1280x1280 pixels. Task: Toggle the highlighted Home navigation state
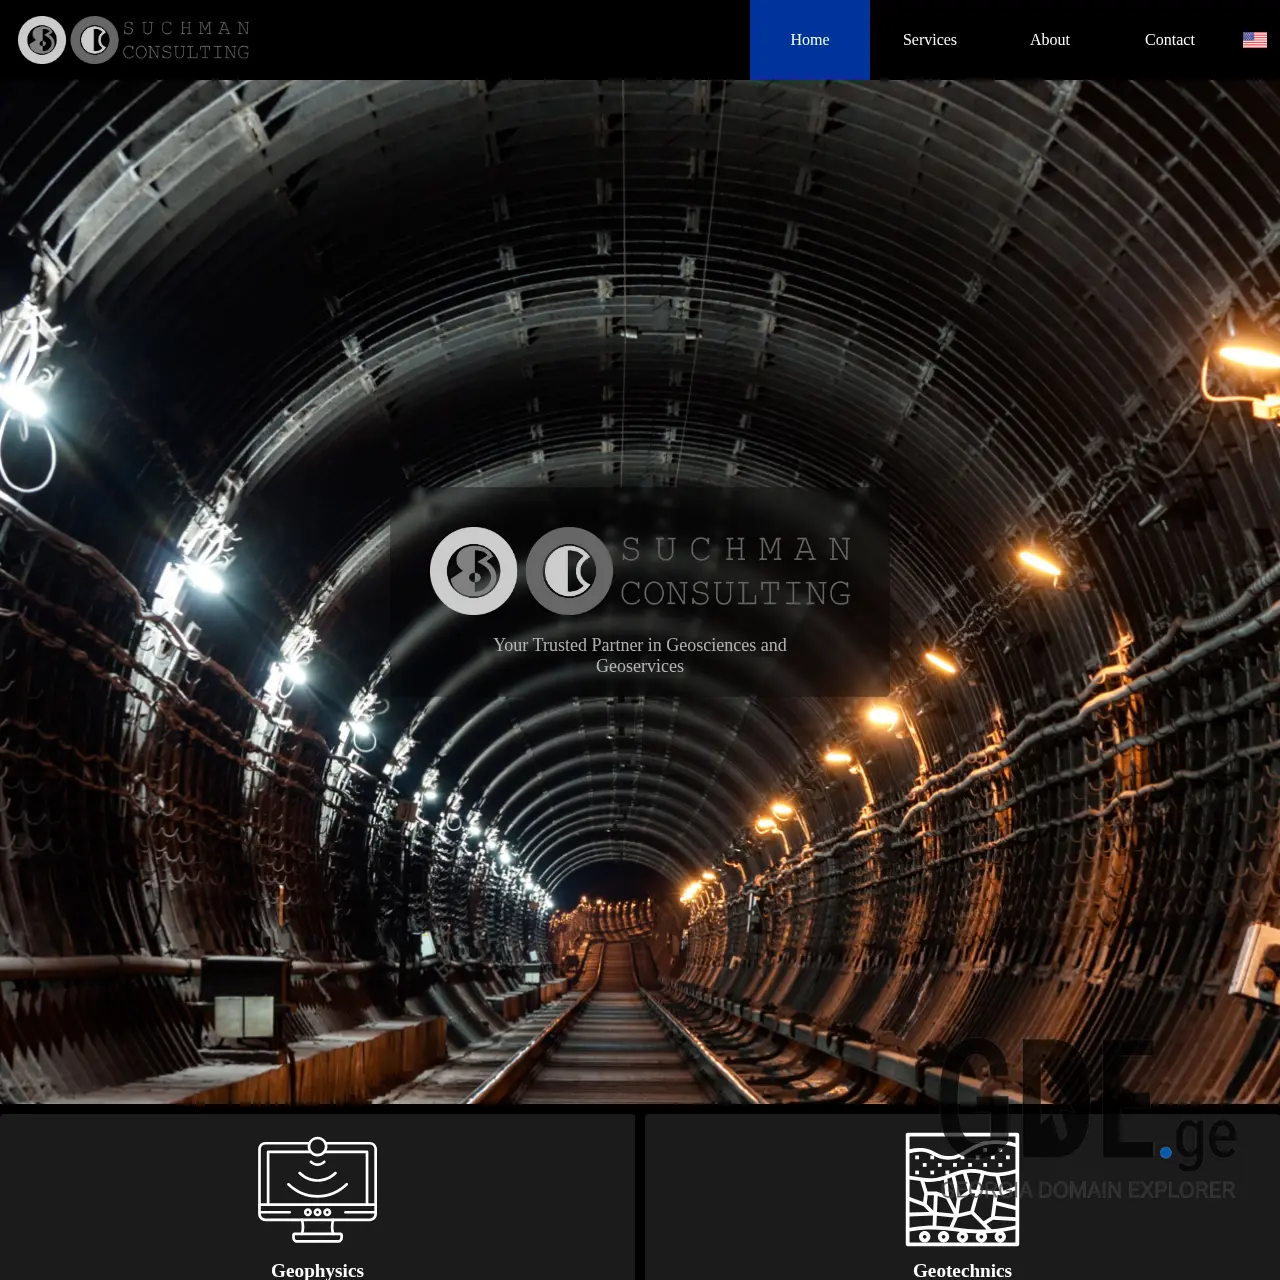(810, 40)
